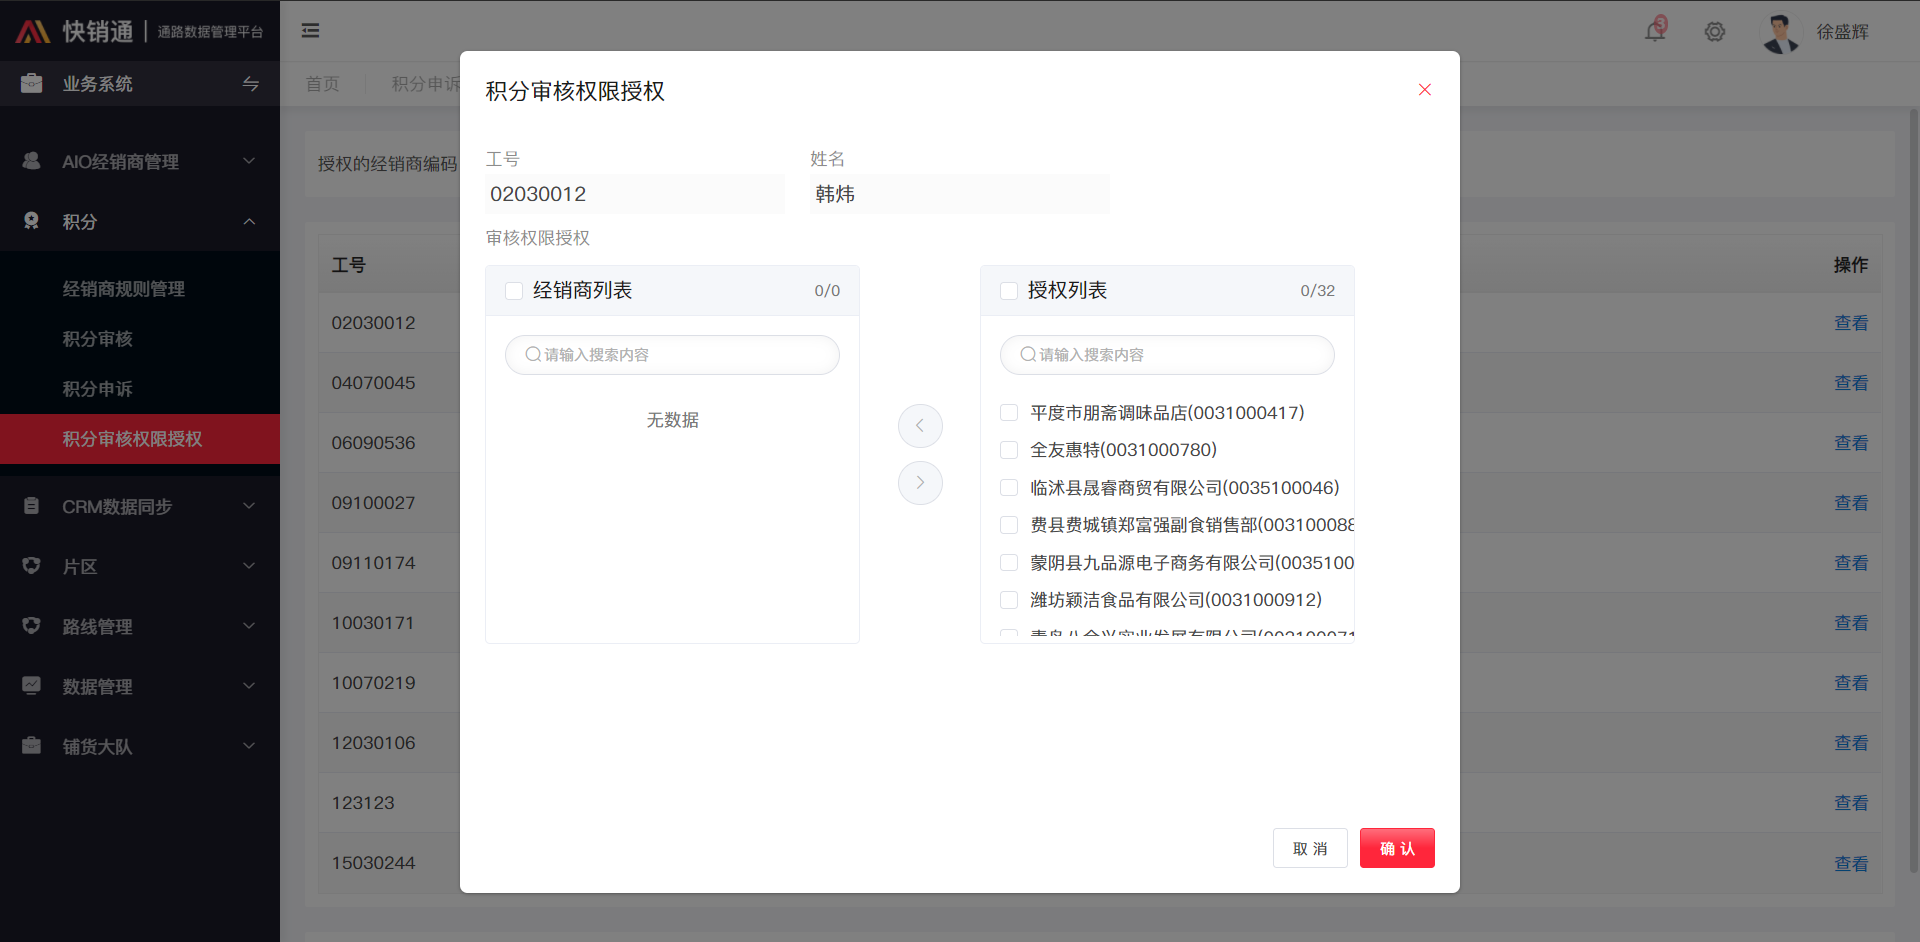Click the 取消 button
The height and width of the screenshot is (942, 1920).
(1310, 848)
